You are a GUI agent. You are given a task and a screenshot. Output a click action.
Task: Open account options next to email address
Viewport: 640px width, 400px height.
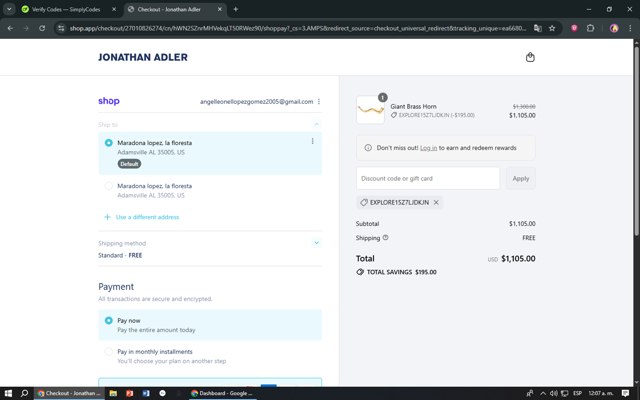point(319,102)
